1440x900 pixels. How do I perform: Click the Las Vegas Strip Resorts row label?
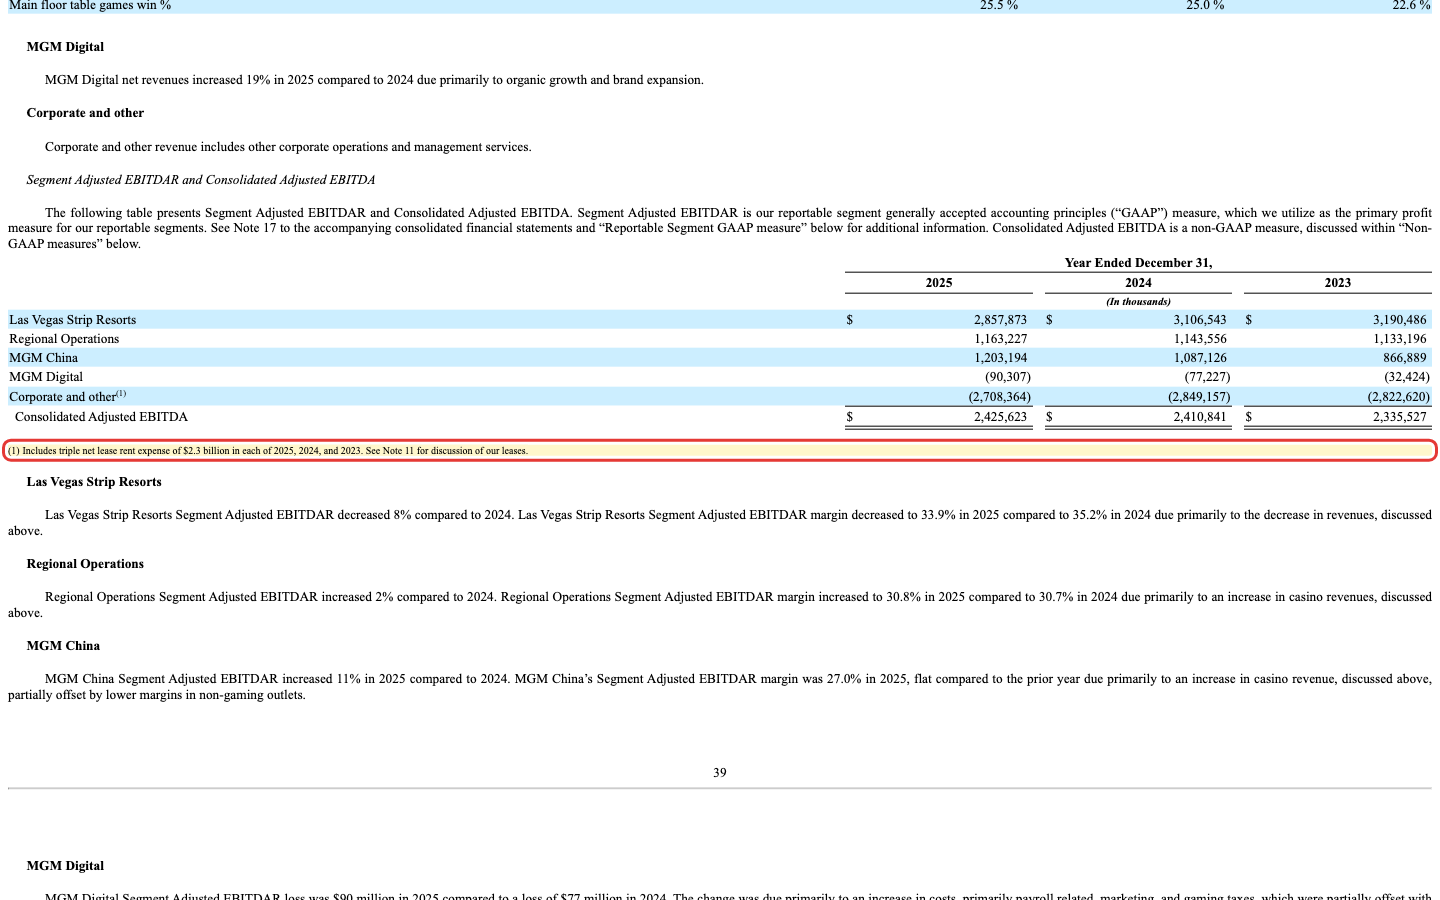[72, 320]
